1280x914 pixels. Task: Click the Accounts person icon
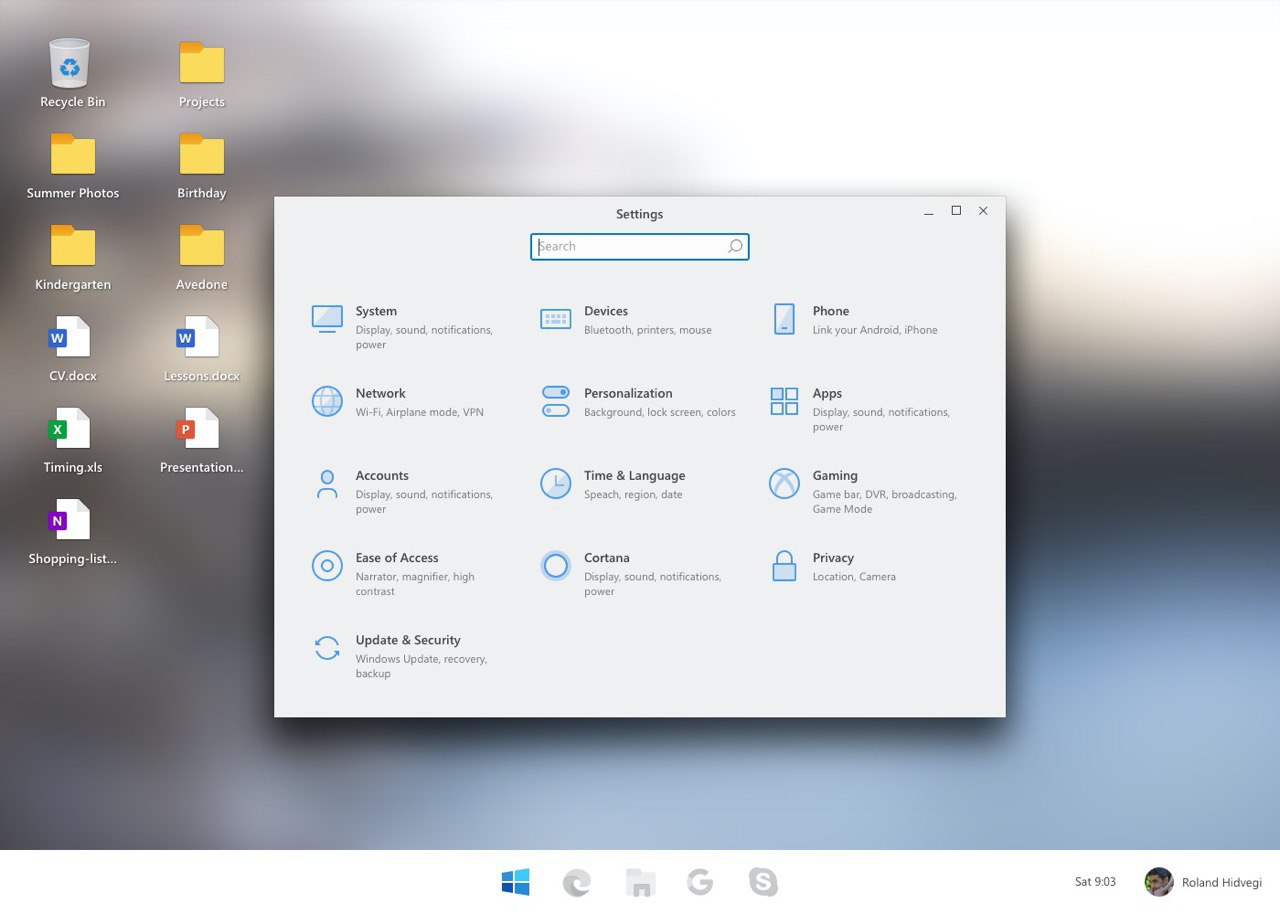click(327, 484)
